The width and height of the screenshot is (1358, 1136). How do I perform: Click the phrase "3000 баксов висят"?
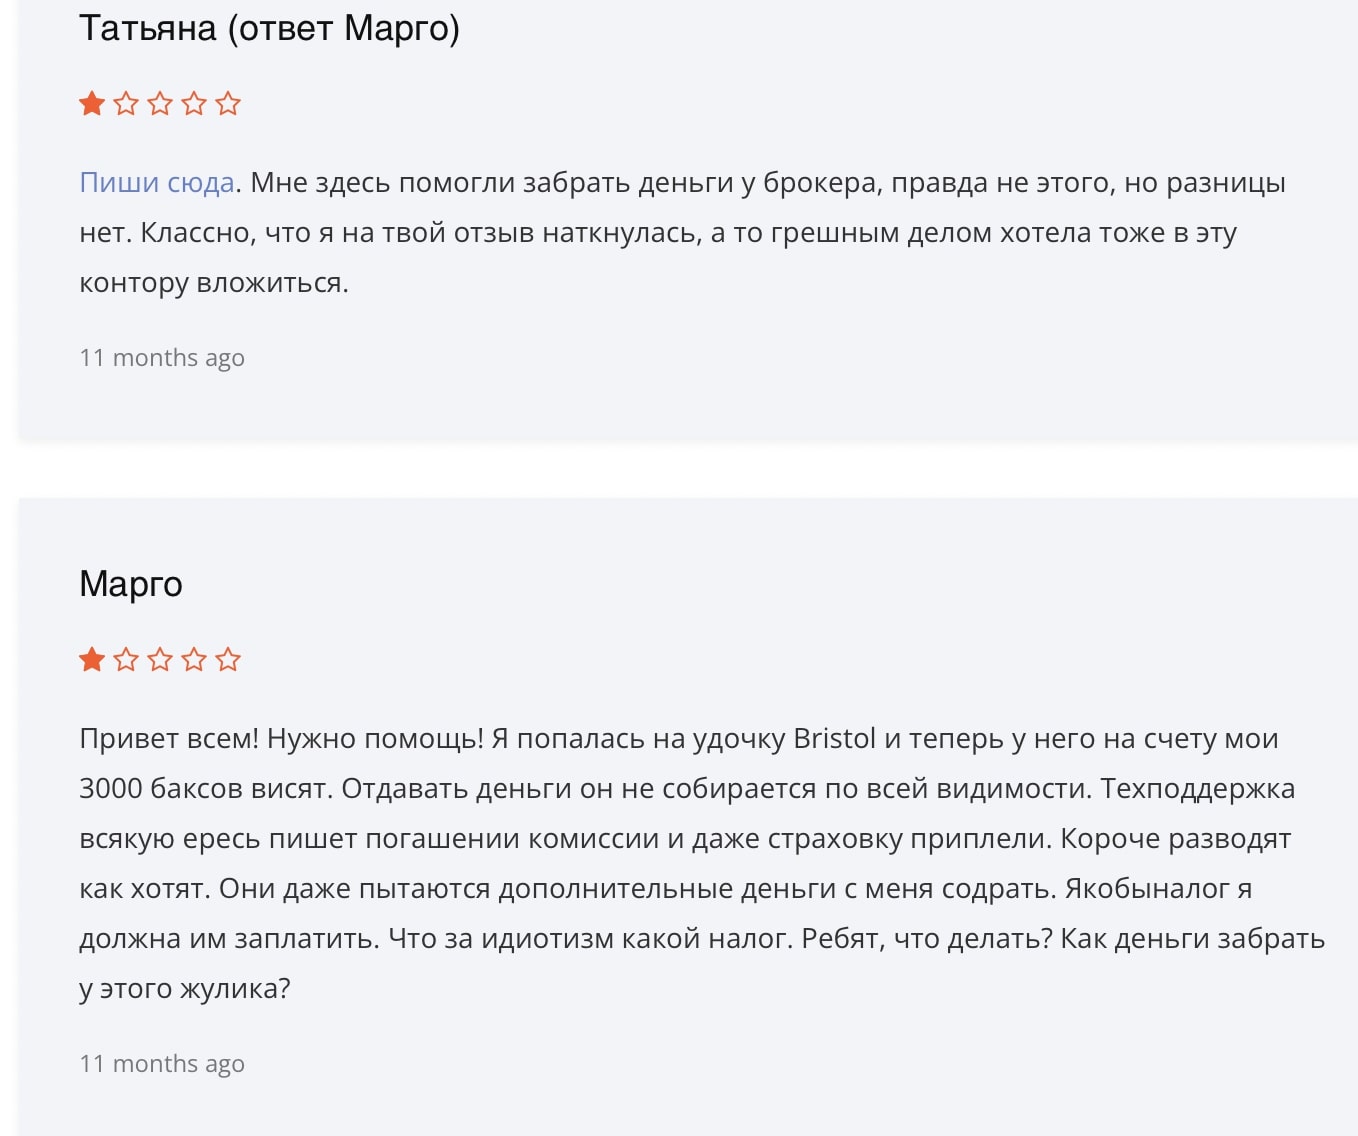coord(203,789)
